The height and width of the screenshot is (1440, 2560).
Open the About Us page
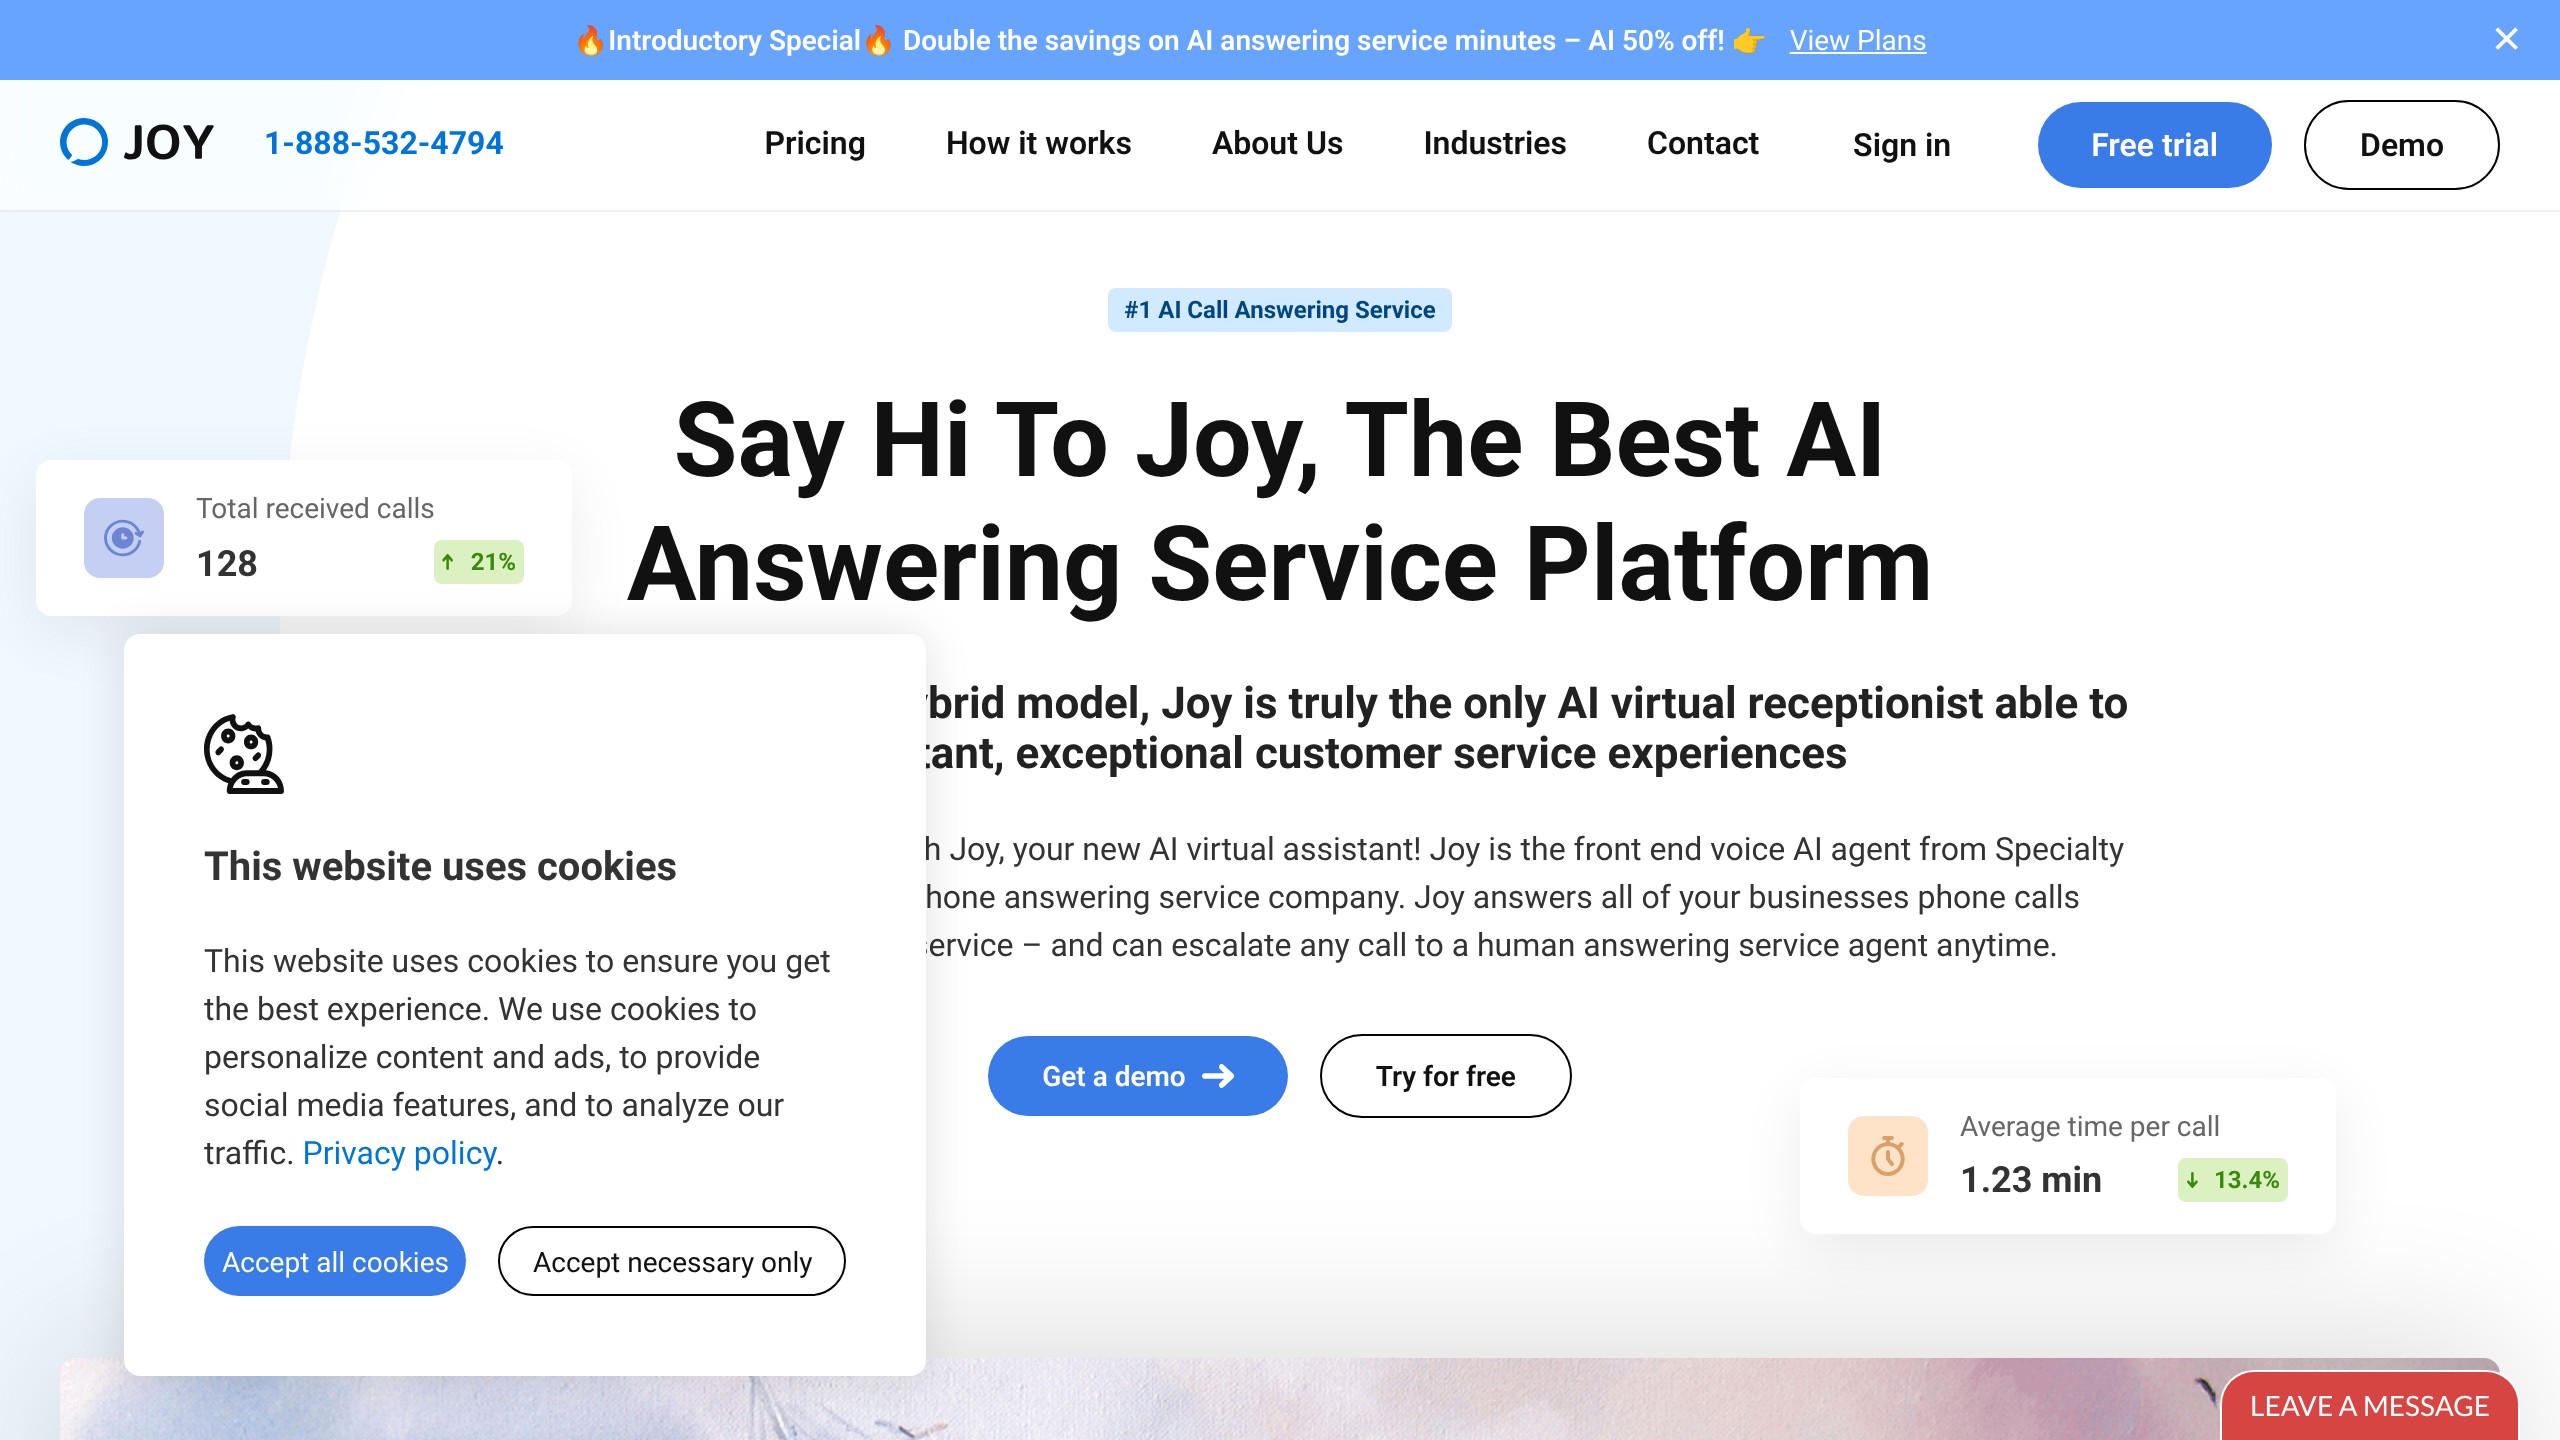click(x=1277, y=143)
